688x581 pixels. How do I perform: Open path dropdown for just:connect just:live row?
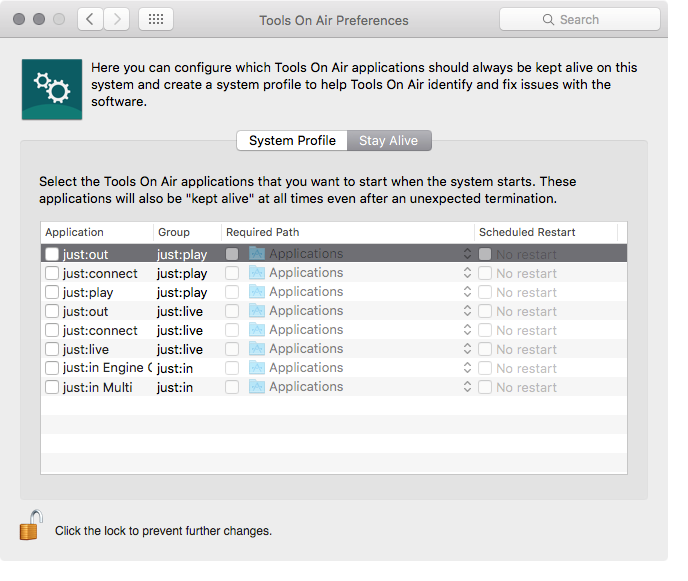click(x=467, y=330)
